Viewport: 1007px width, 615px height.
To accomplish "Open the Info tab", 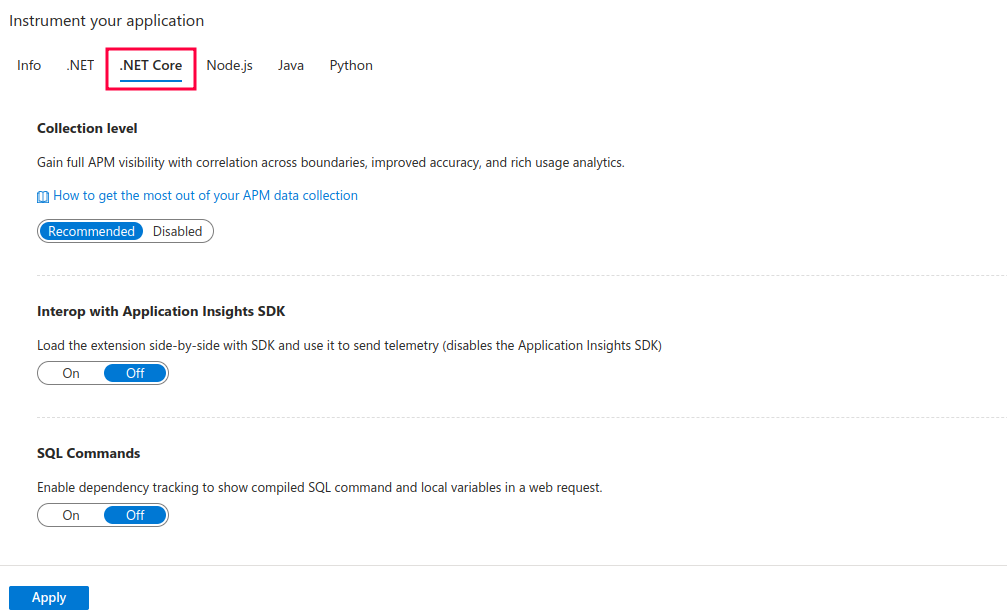I will click(x=29, y=66).
